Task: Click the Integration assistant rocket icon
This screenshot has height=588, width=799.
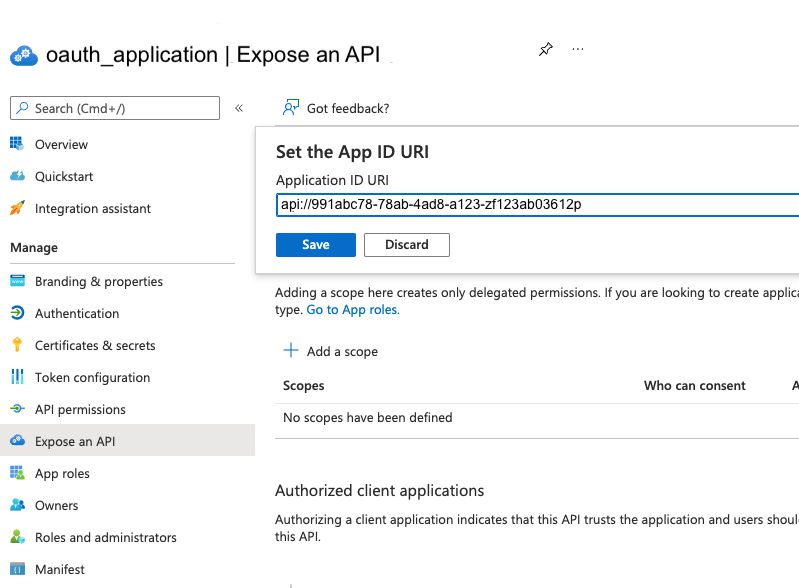Action: (17, 208)
